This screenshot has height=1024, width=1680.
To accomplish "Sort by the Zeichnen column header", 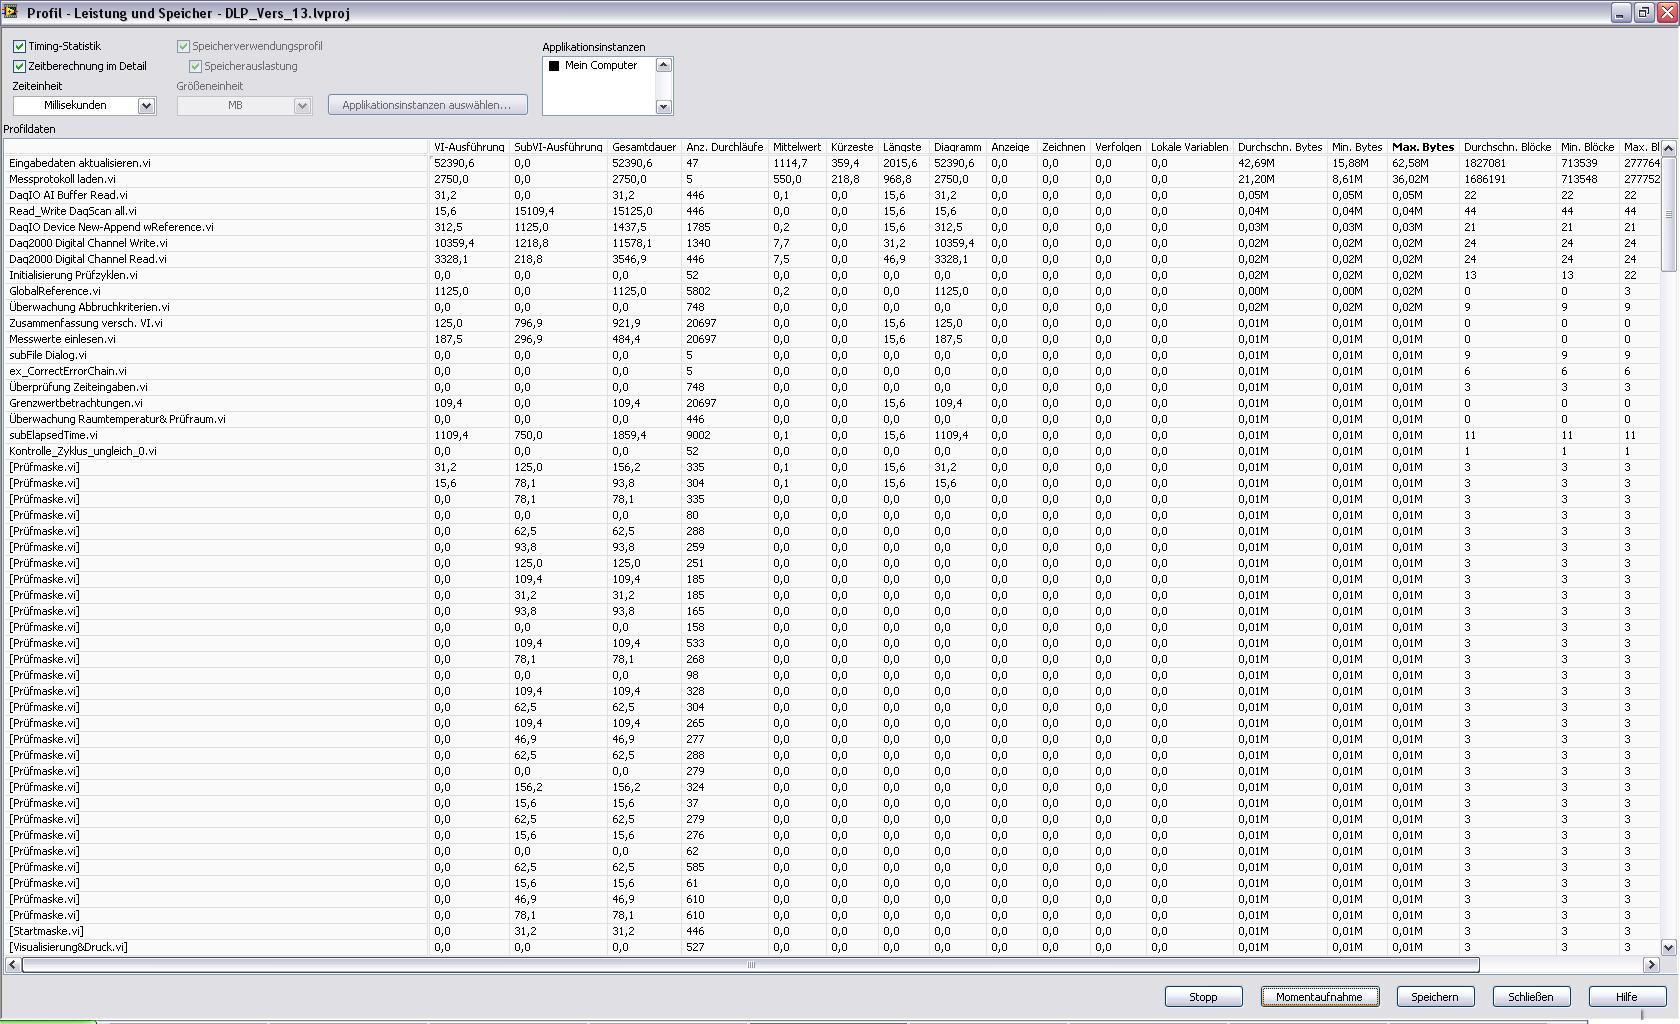I will tap(1063, 147).
